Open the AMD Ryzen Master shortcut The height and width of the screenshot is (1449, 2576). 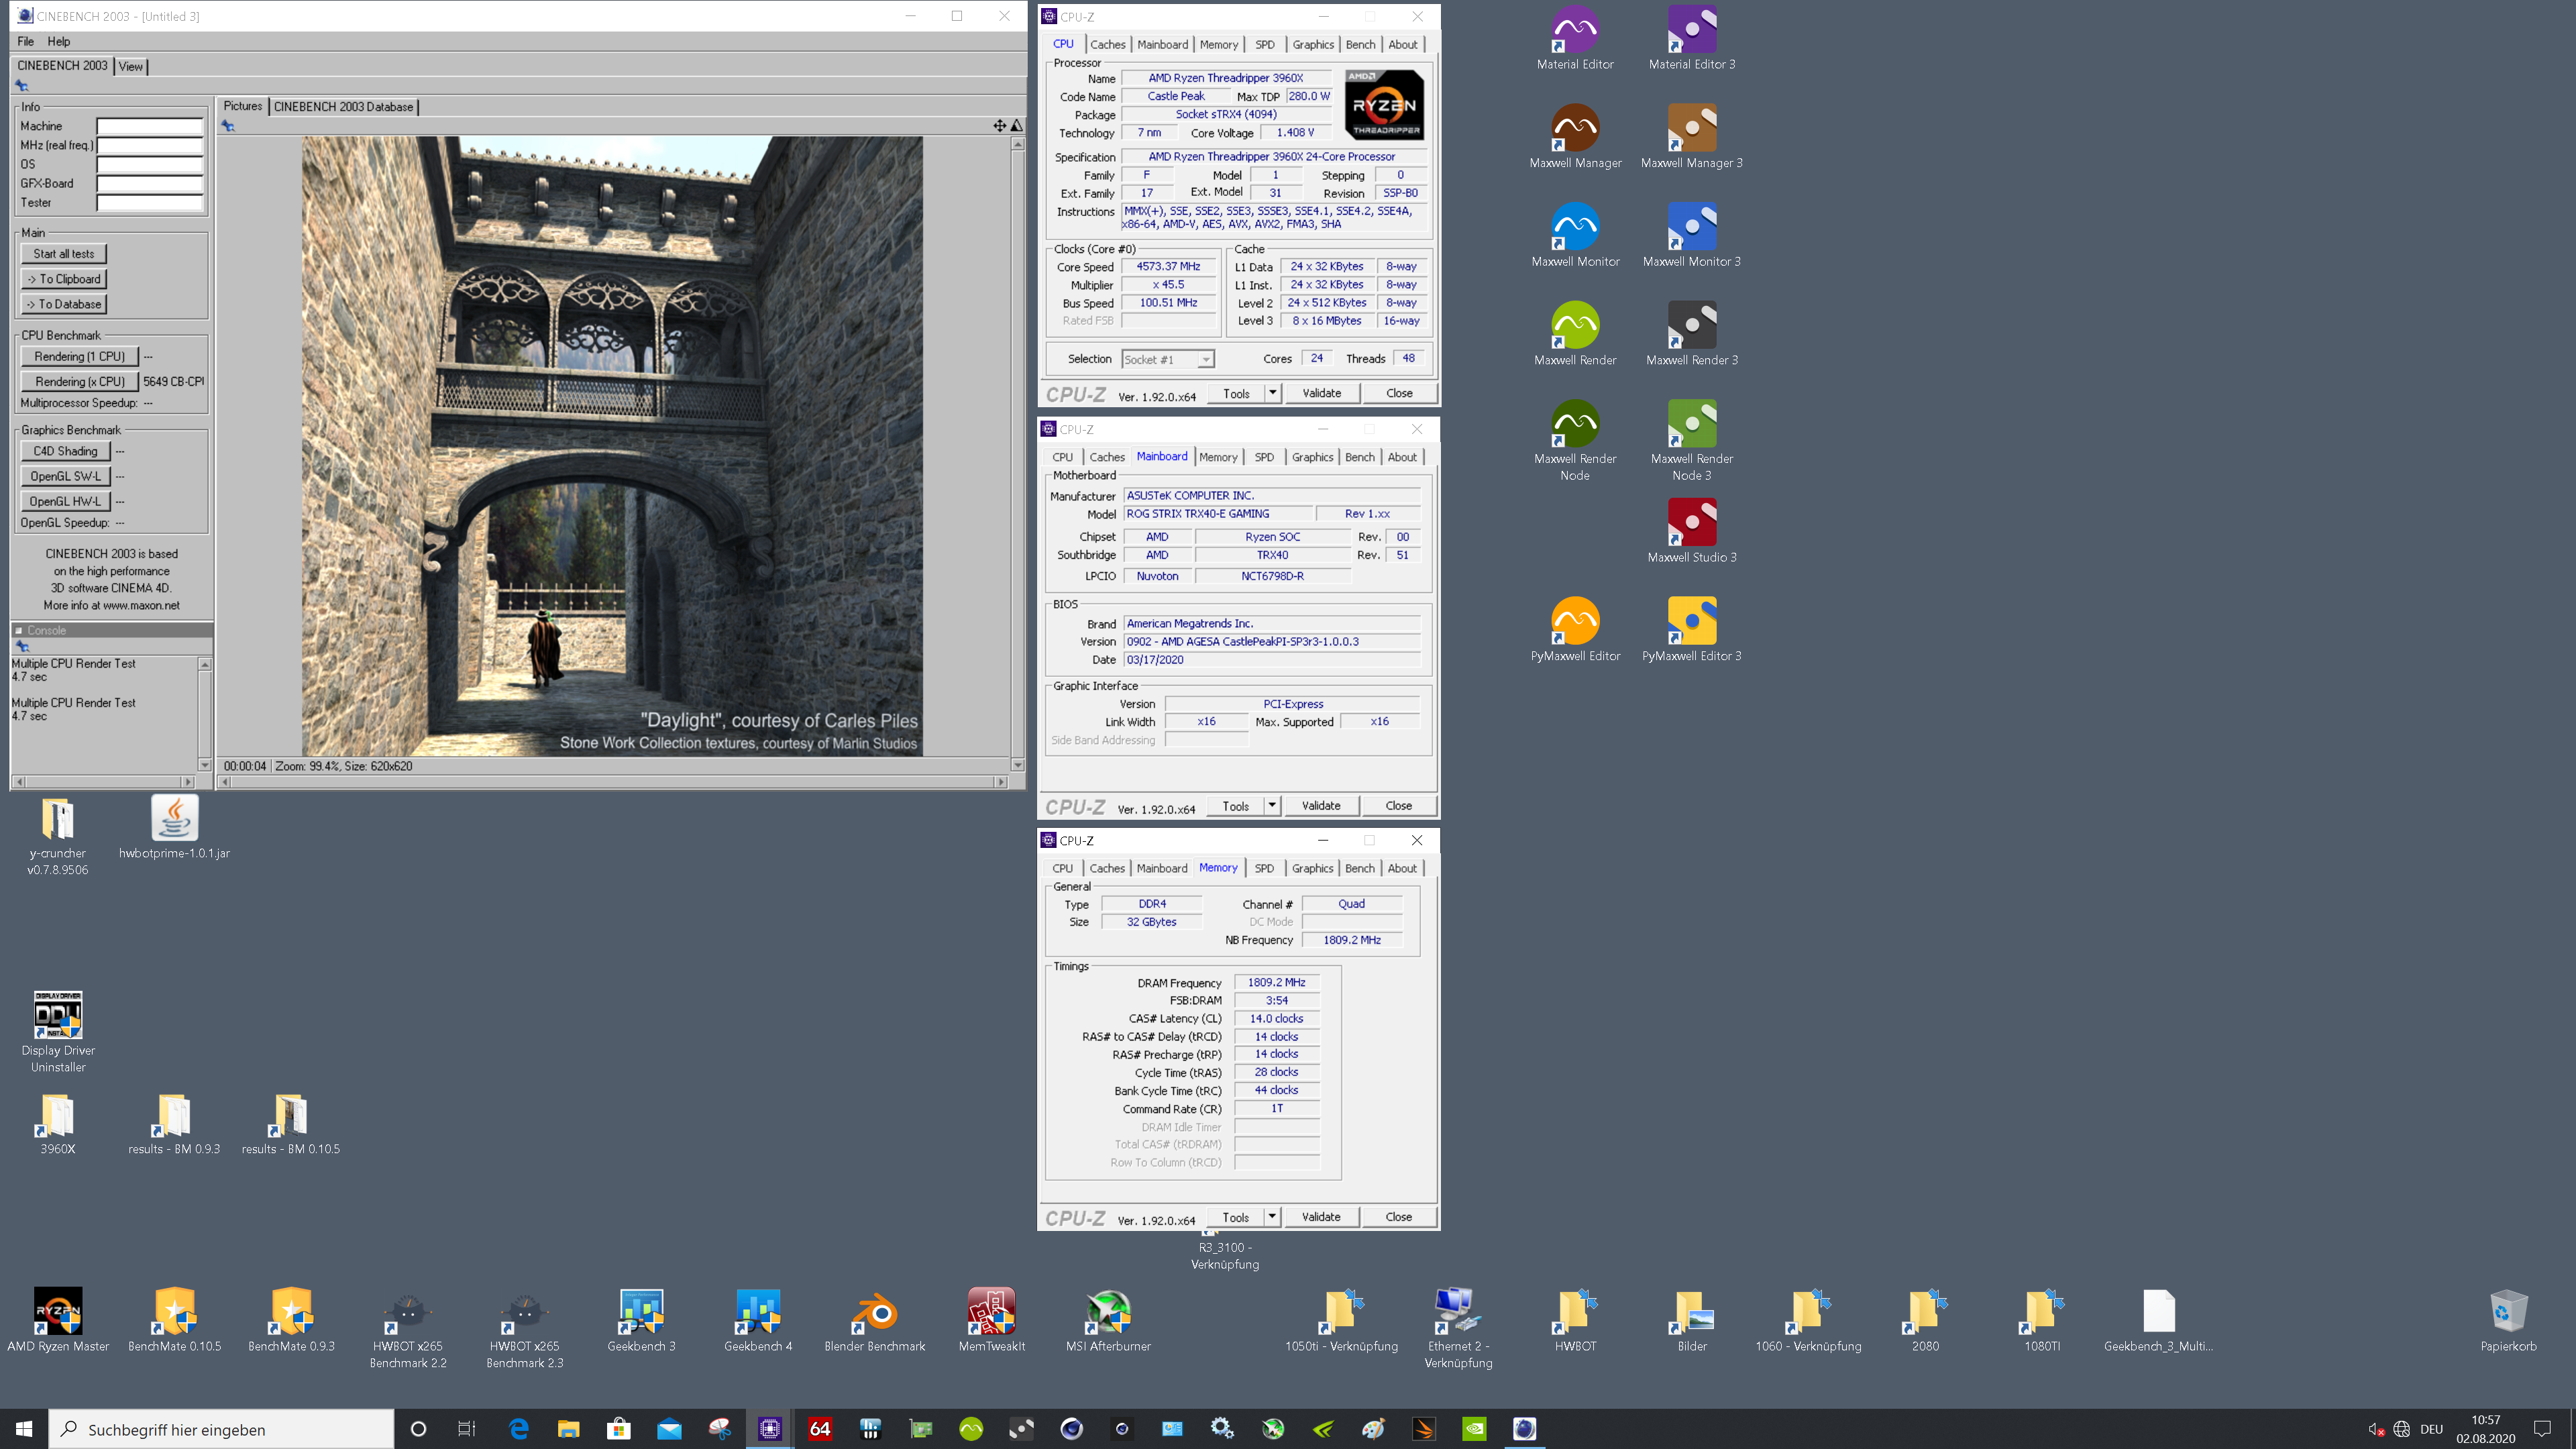[58, 1321]
